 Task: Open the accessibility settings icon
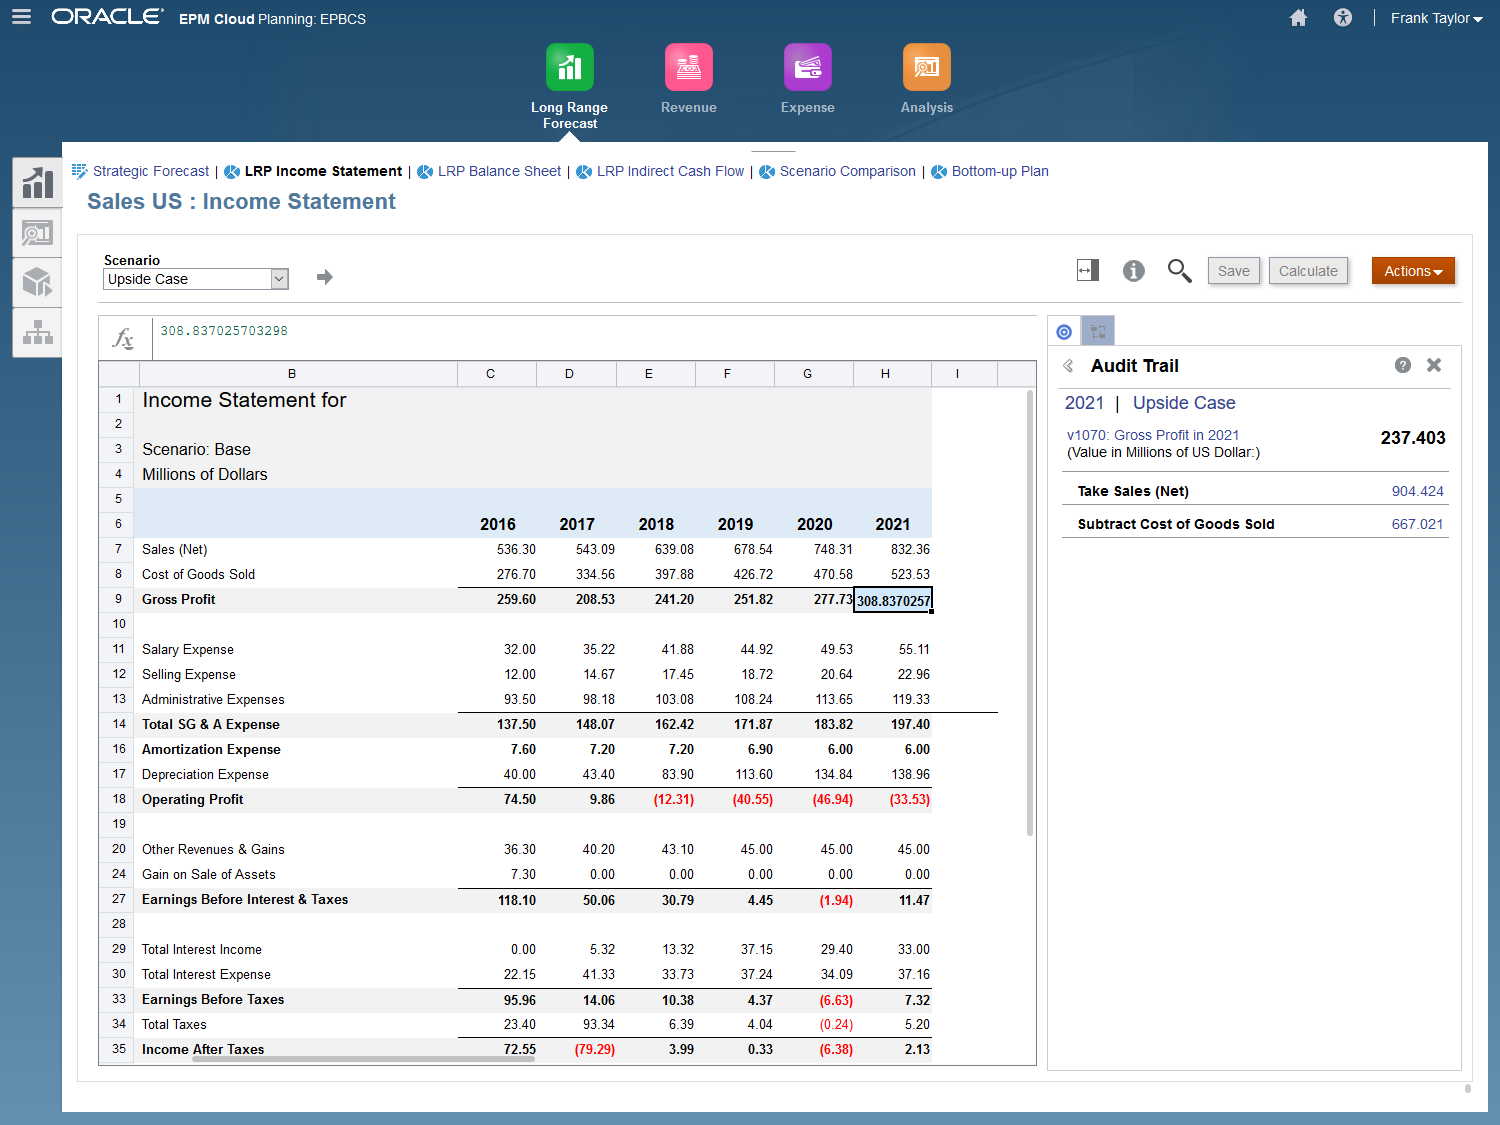click(x=1343, y=18)
